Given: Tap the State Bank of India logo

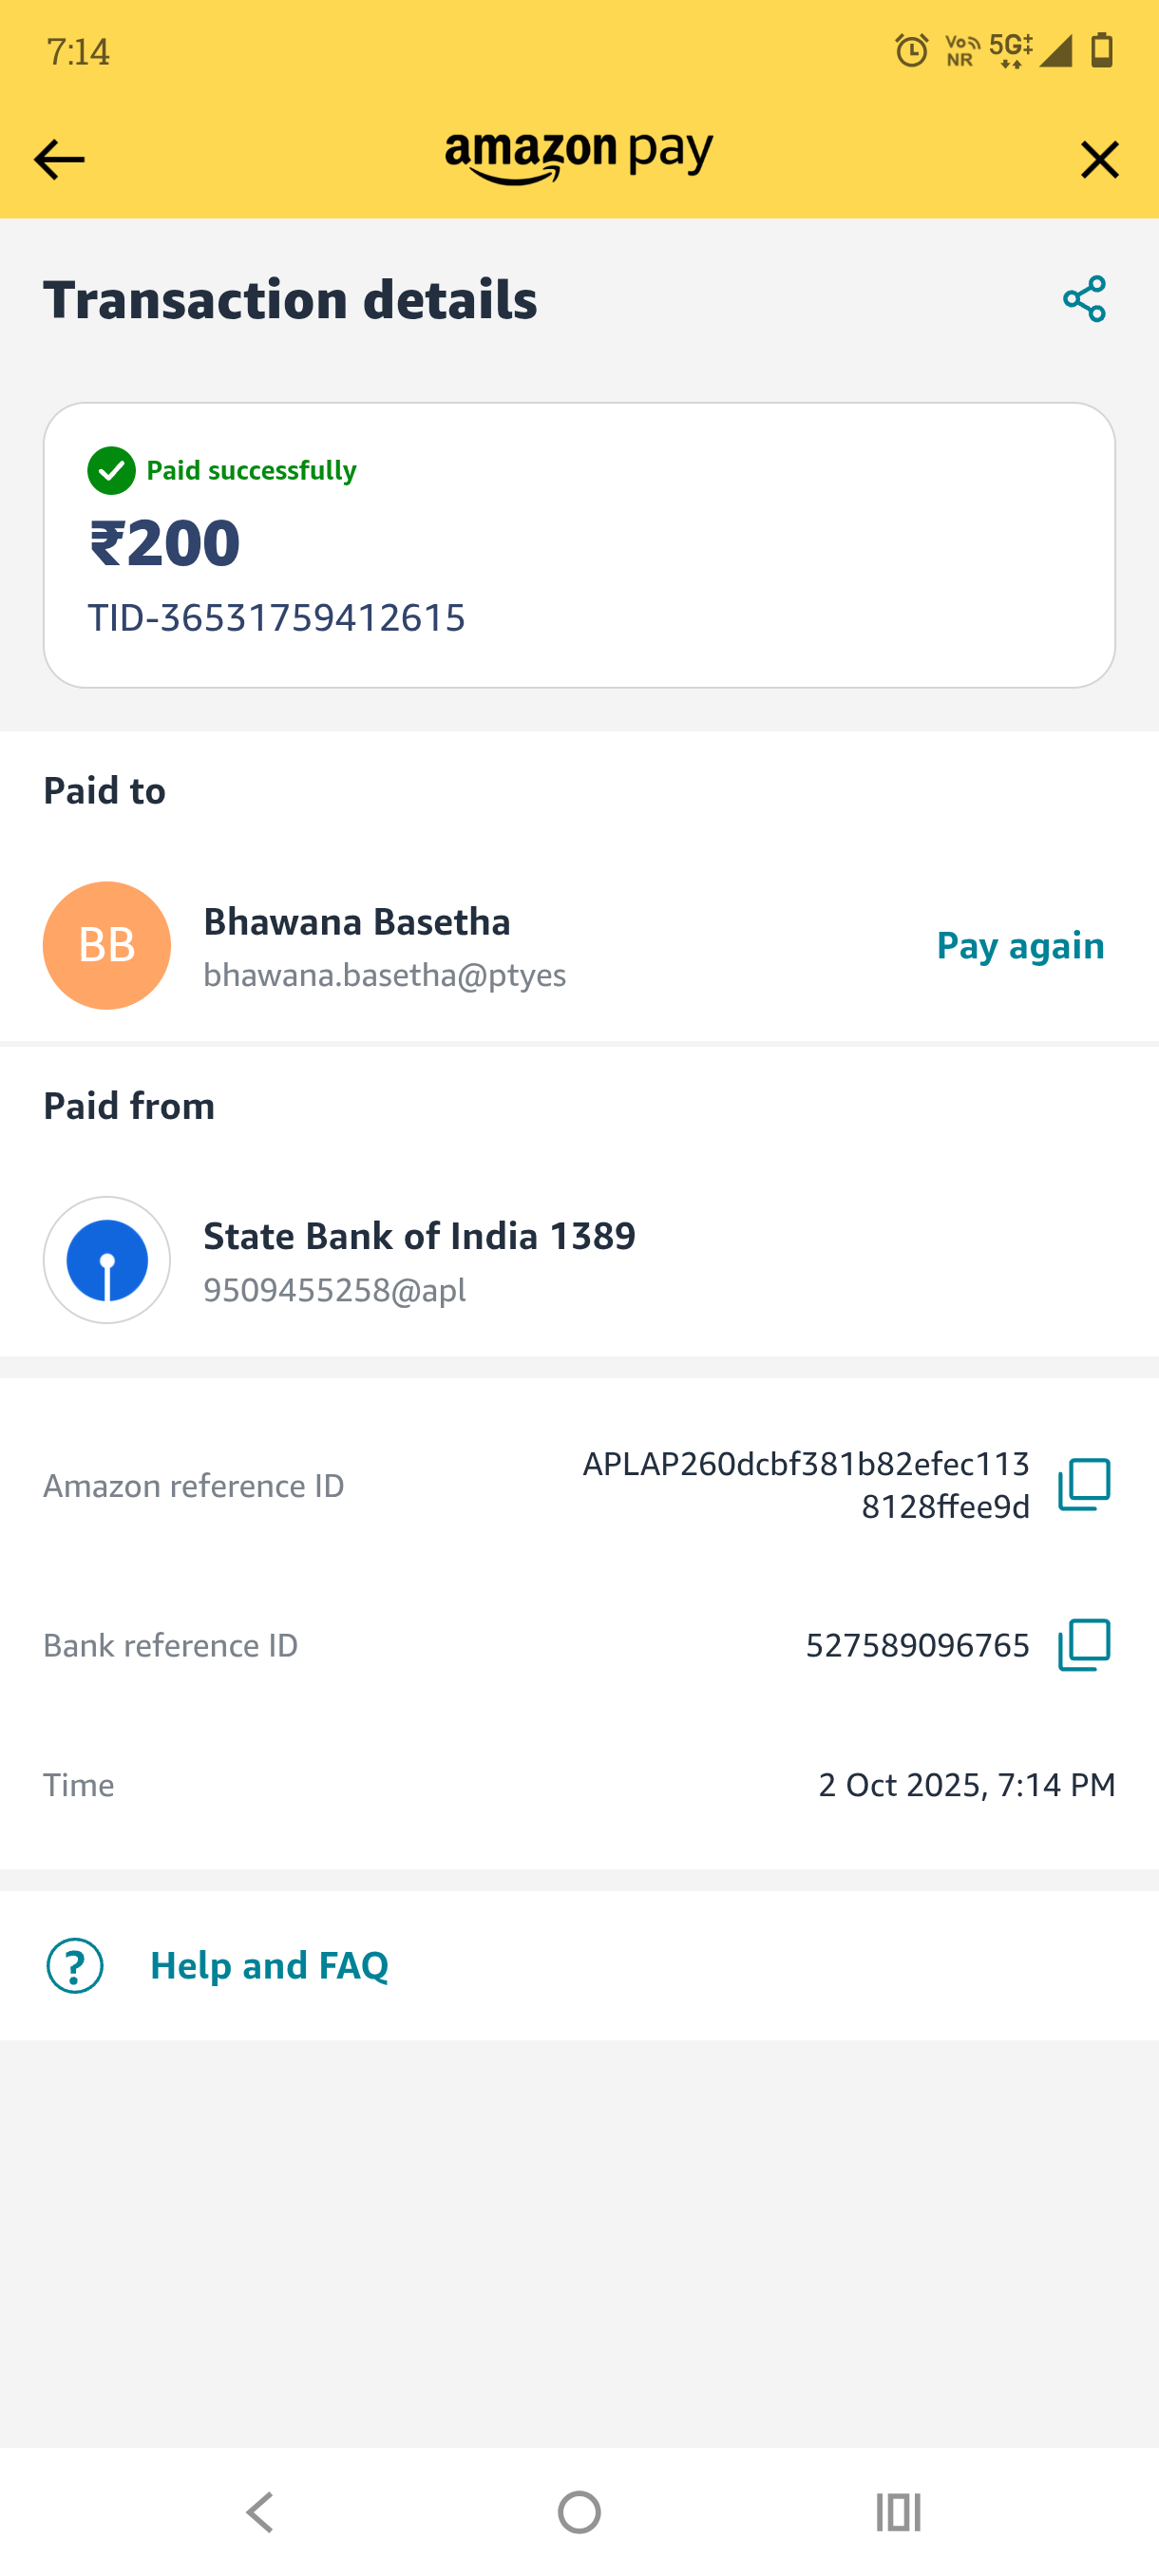Looking at the screenshot, I should (107, 1260).
